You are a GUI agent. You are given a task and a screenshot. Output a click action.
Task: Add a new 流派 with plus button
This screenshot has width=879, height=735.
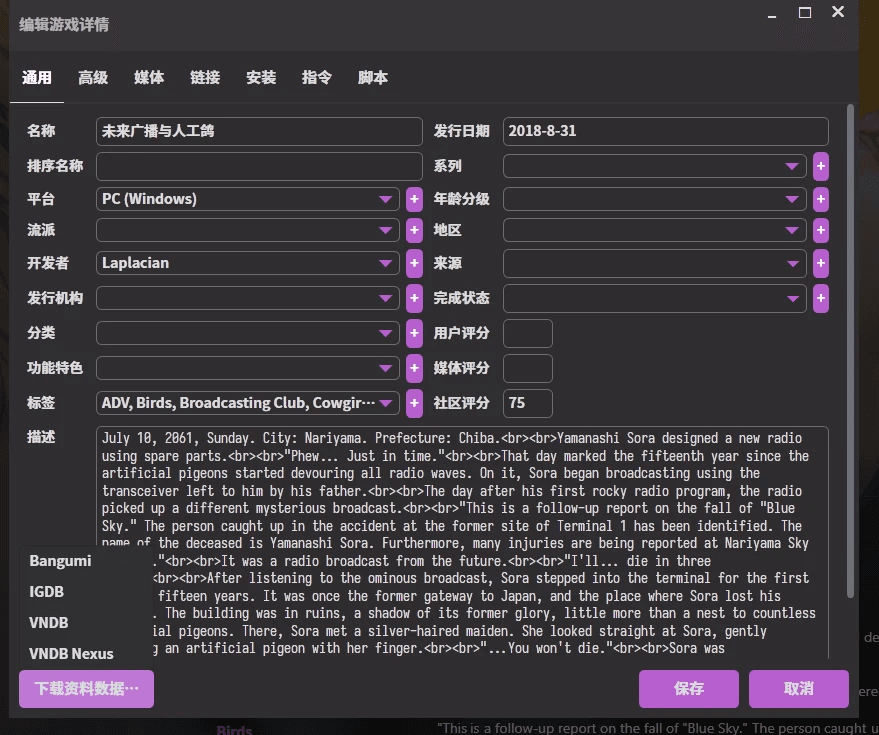pos(414,231)
